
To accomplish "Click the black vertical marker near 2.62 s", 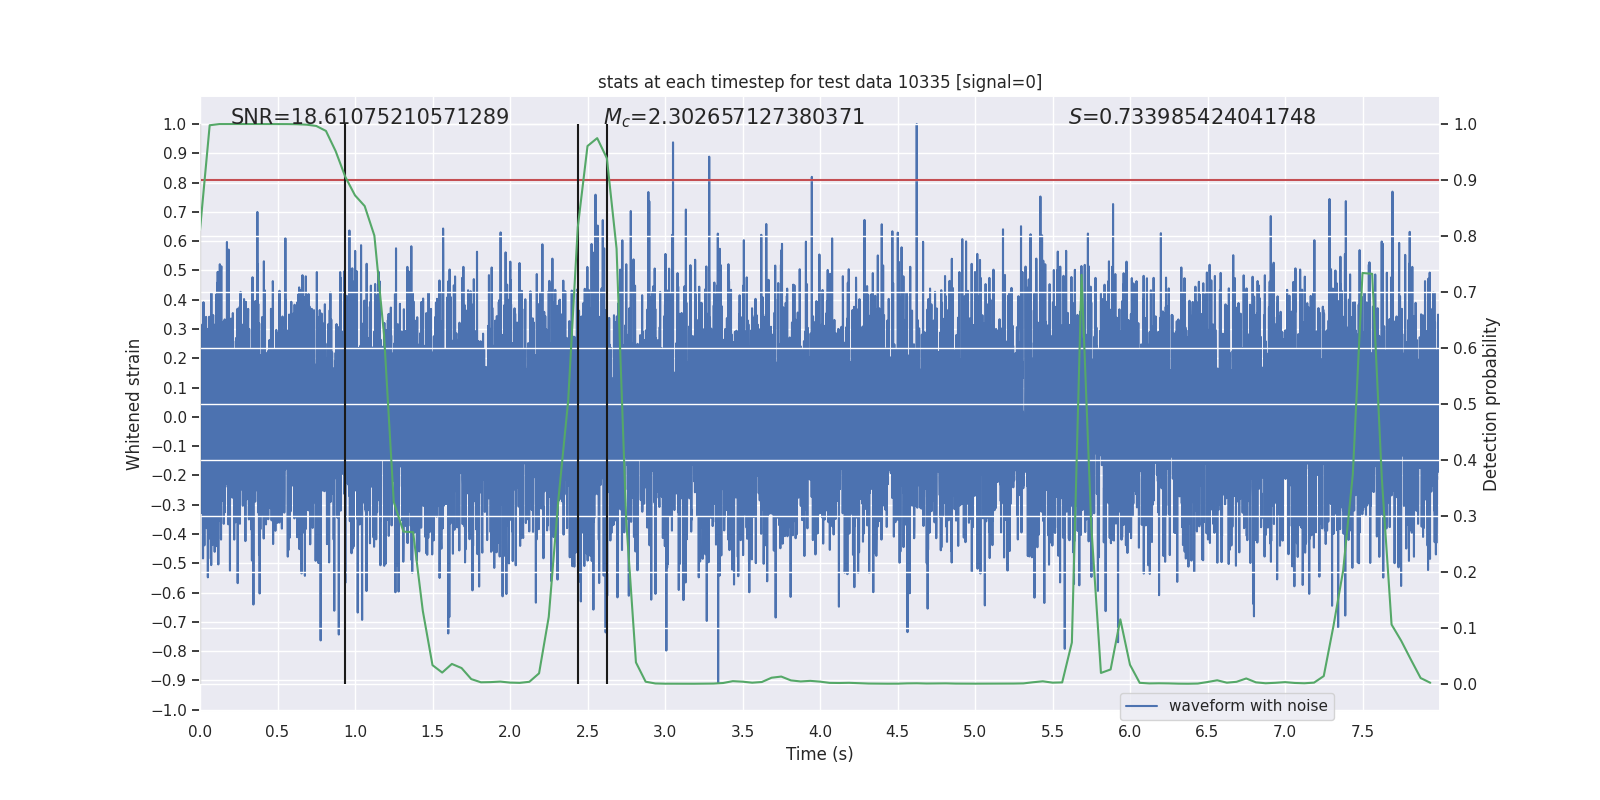I will [607, 404].
